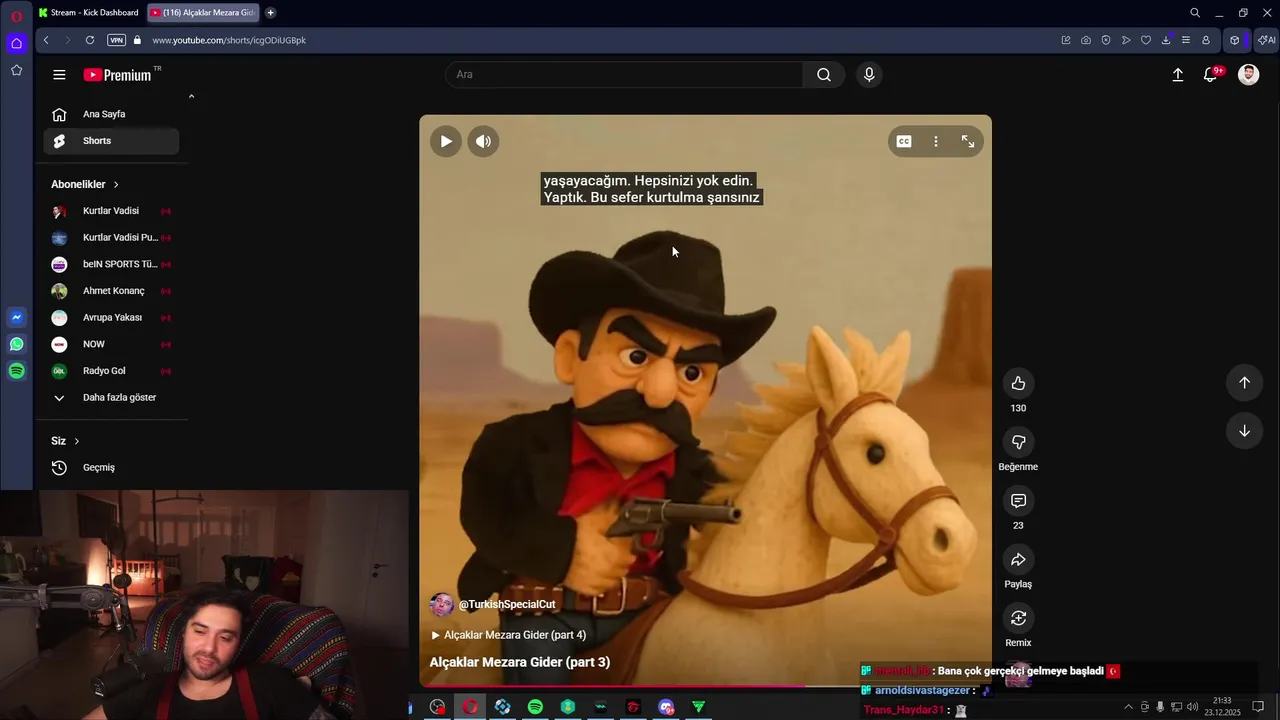1280x720 pixels.
Task: Open the YouTube upload/create icon
Action: [1178, 75]
